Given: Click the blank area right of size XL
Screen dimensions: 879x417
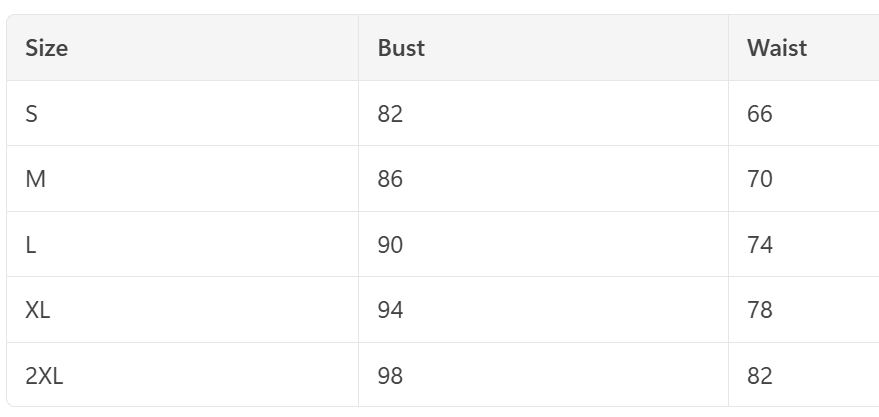Looking at the screenshot, I should 205,310.
